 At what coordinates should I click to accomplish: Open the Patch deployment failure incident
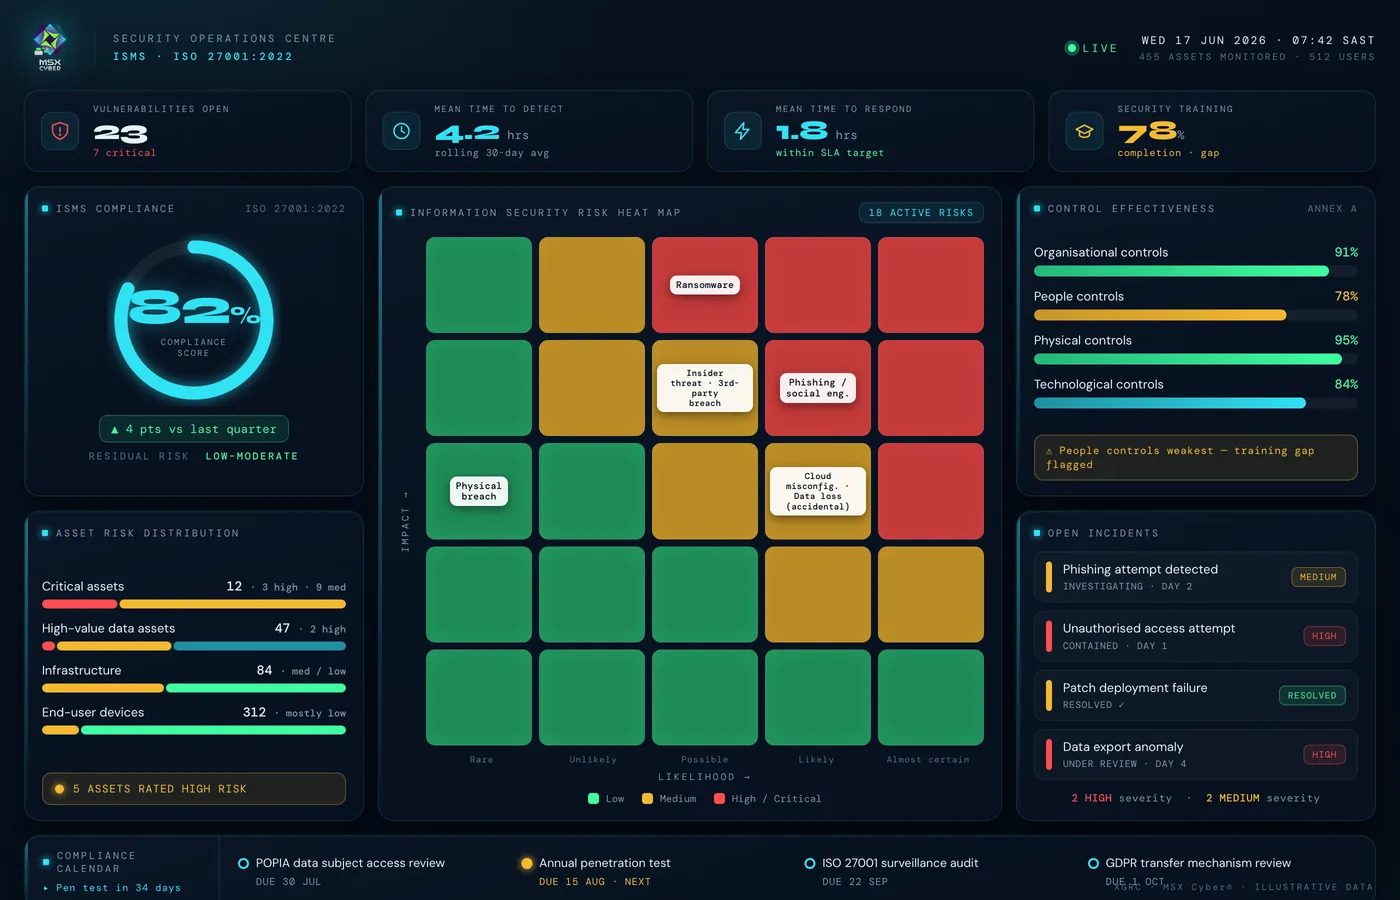pyautogui.click(x=1196, y=695)
